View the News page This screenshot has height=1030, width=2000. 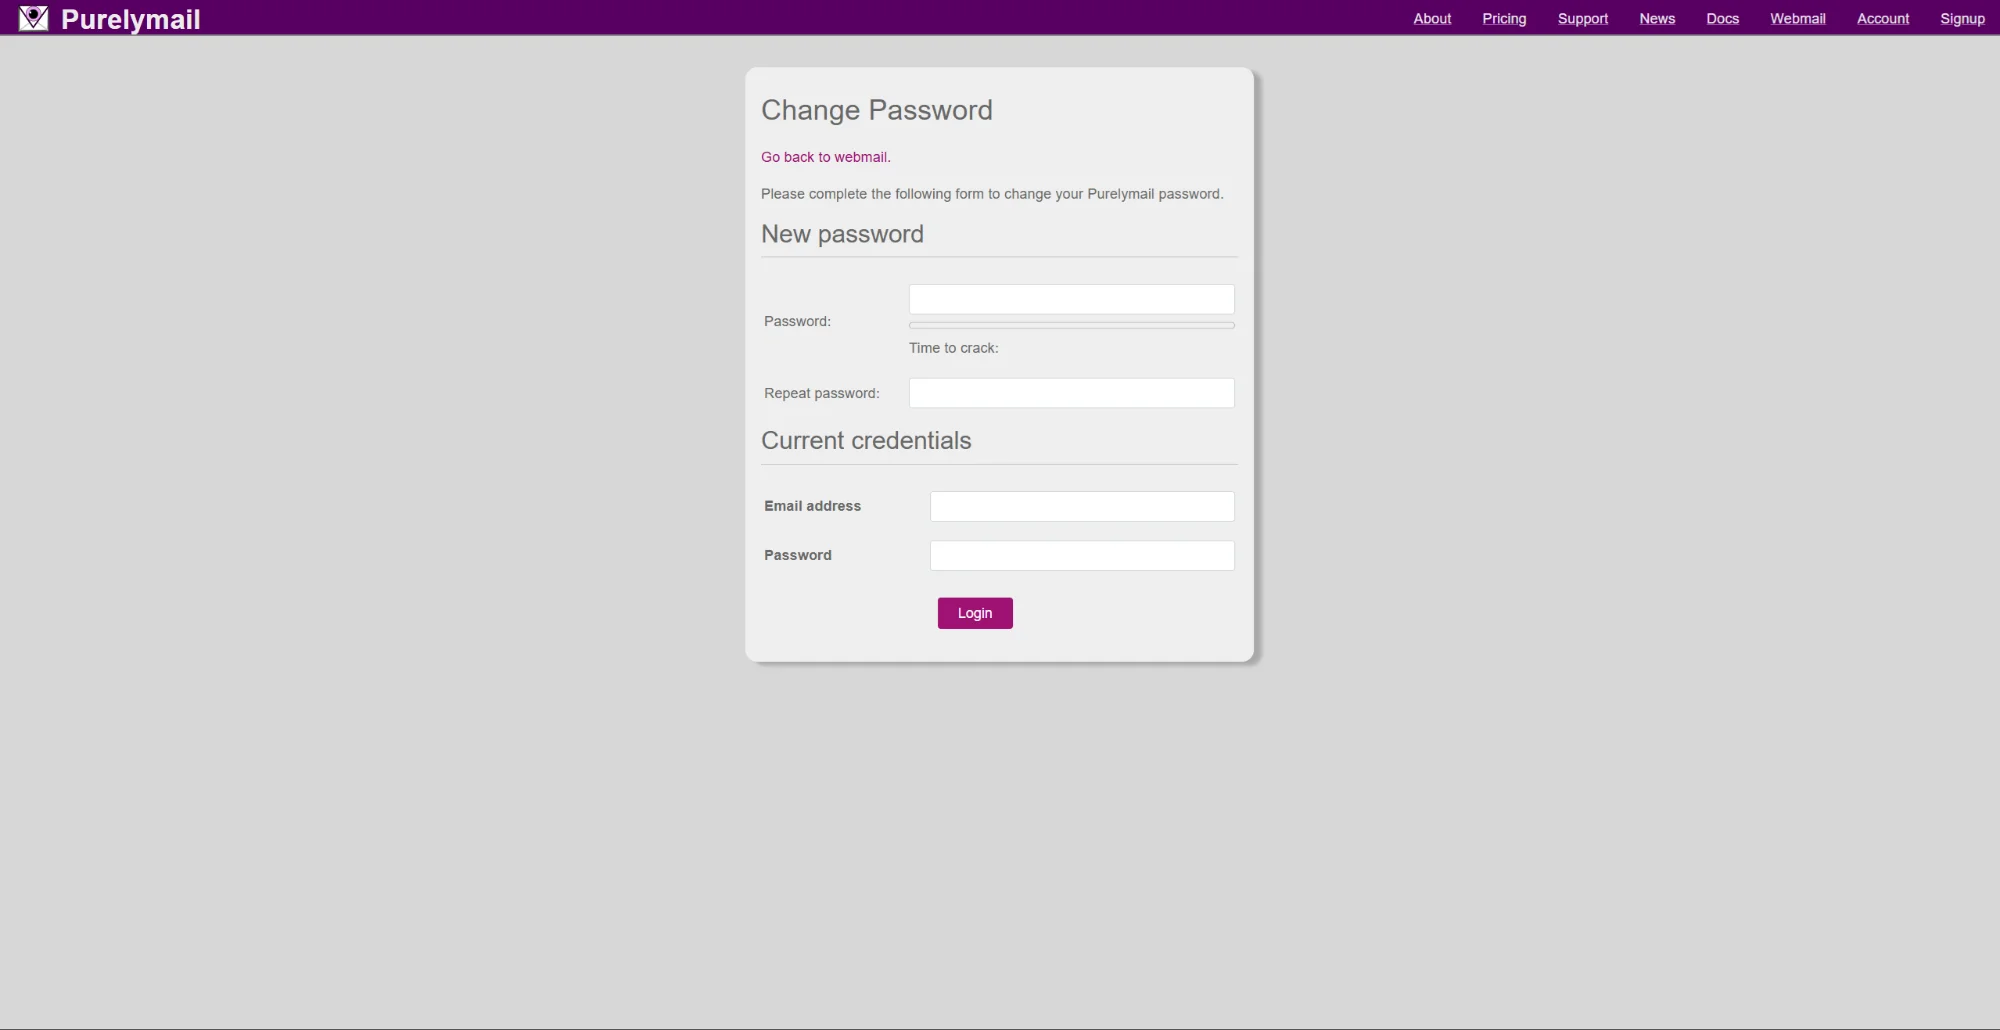[x=1657, y=18]
